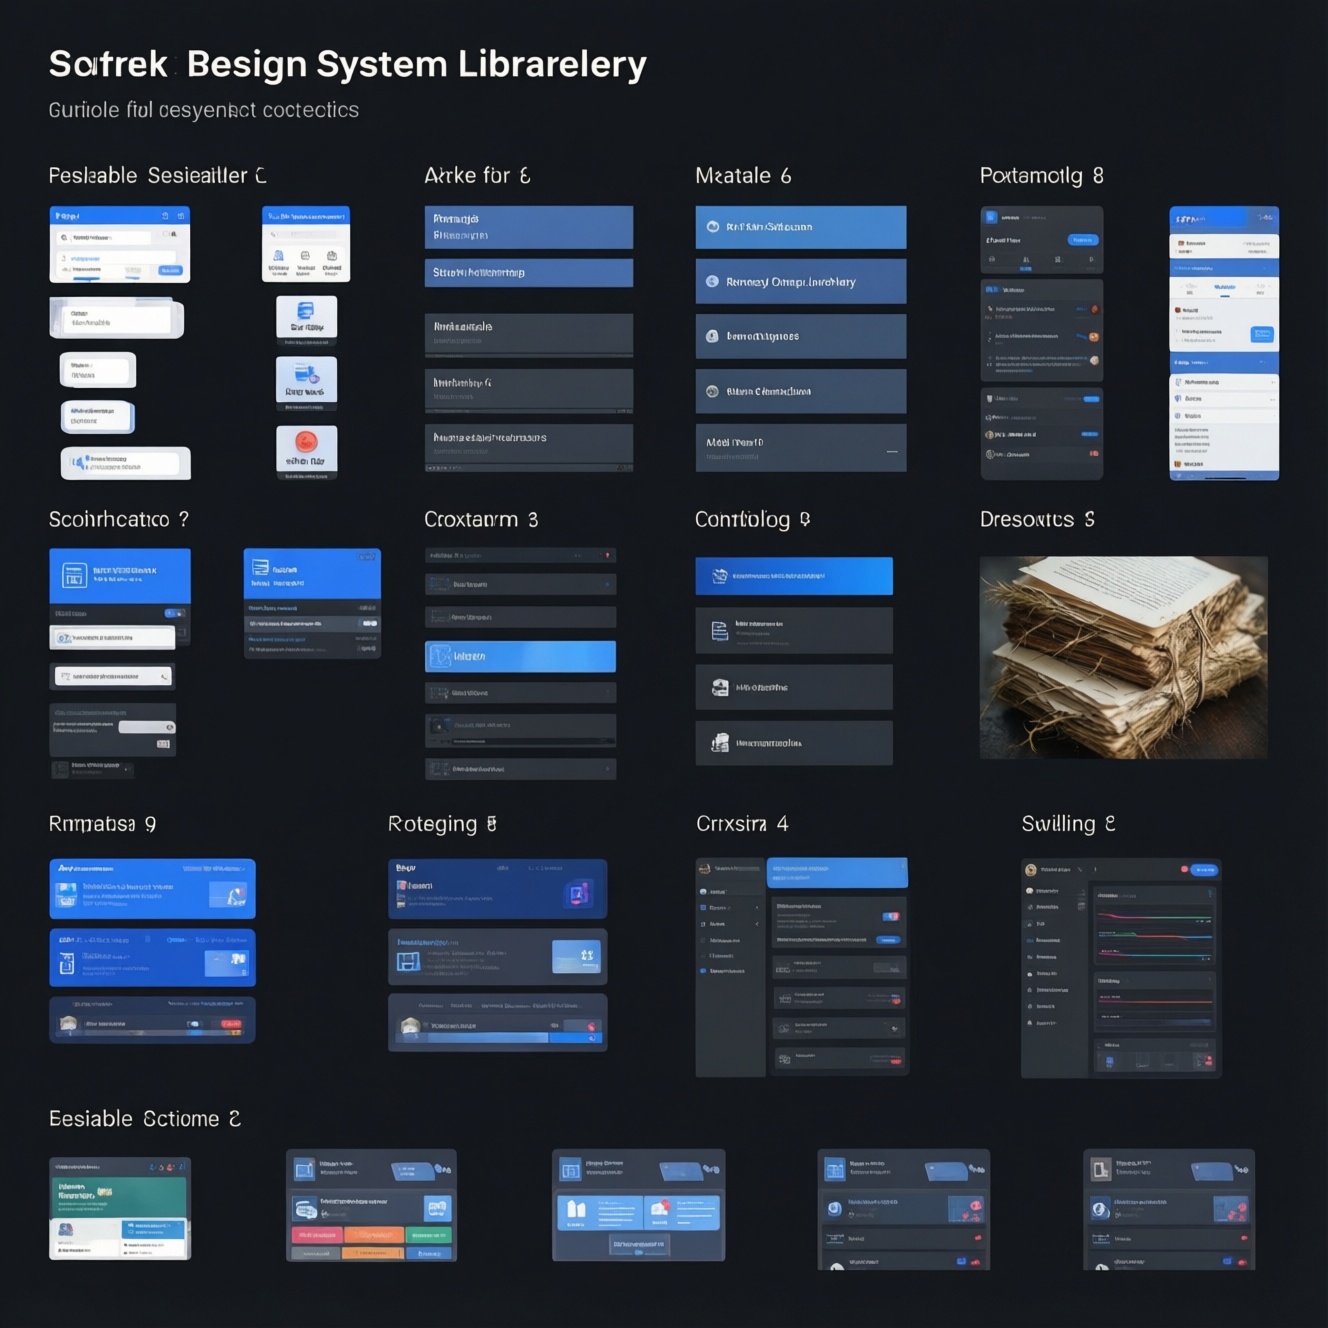The image size is (1328, 1328).
Task: Select the second Matale row
Action: (x=801, y=282)
